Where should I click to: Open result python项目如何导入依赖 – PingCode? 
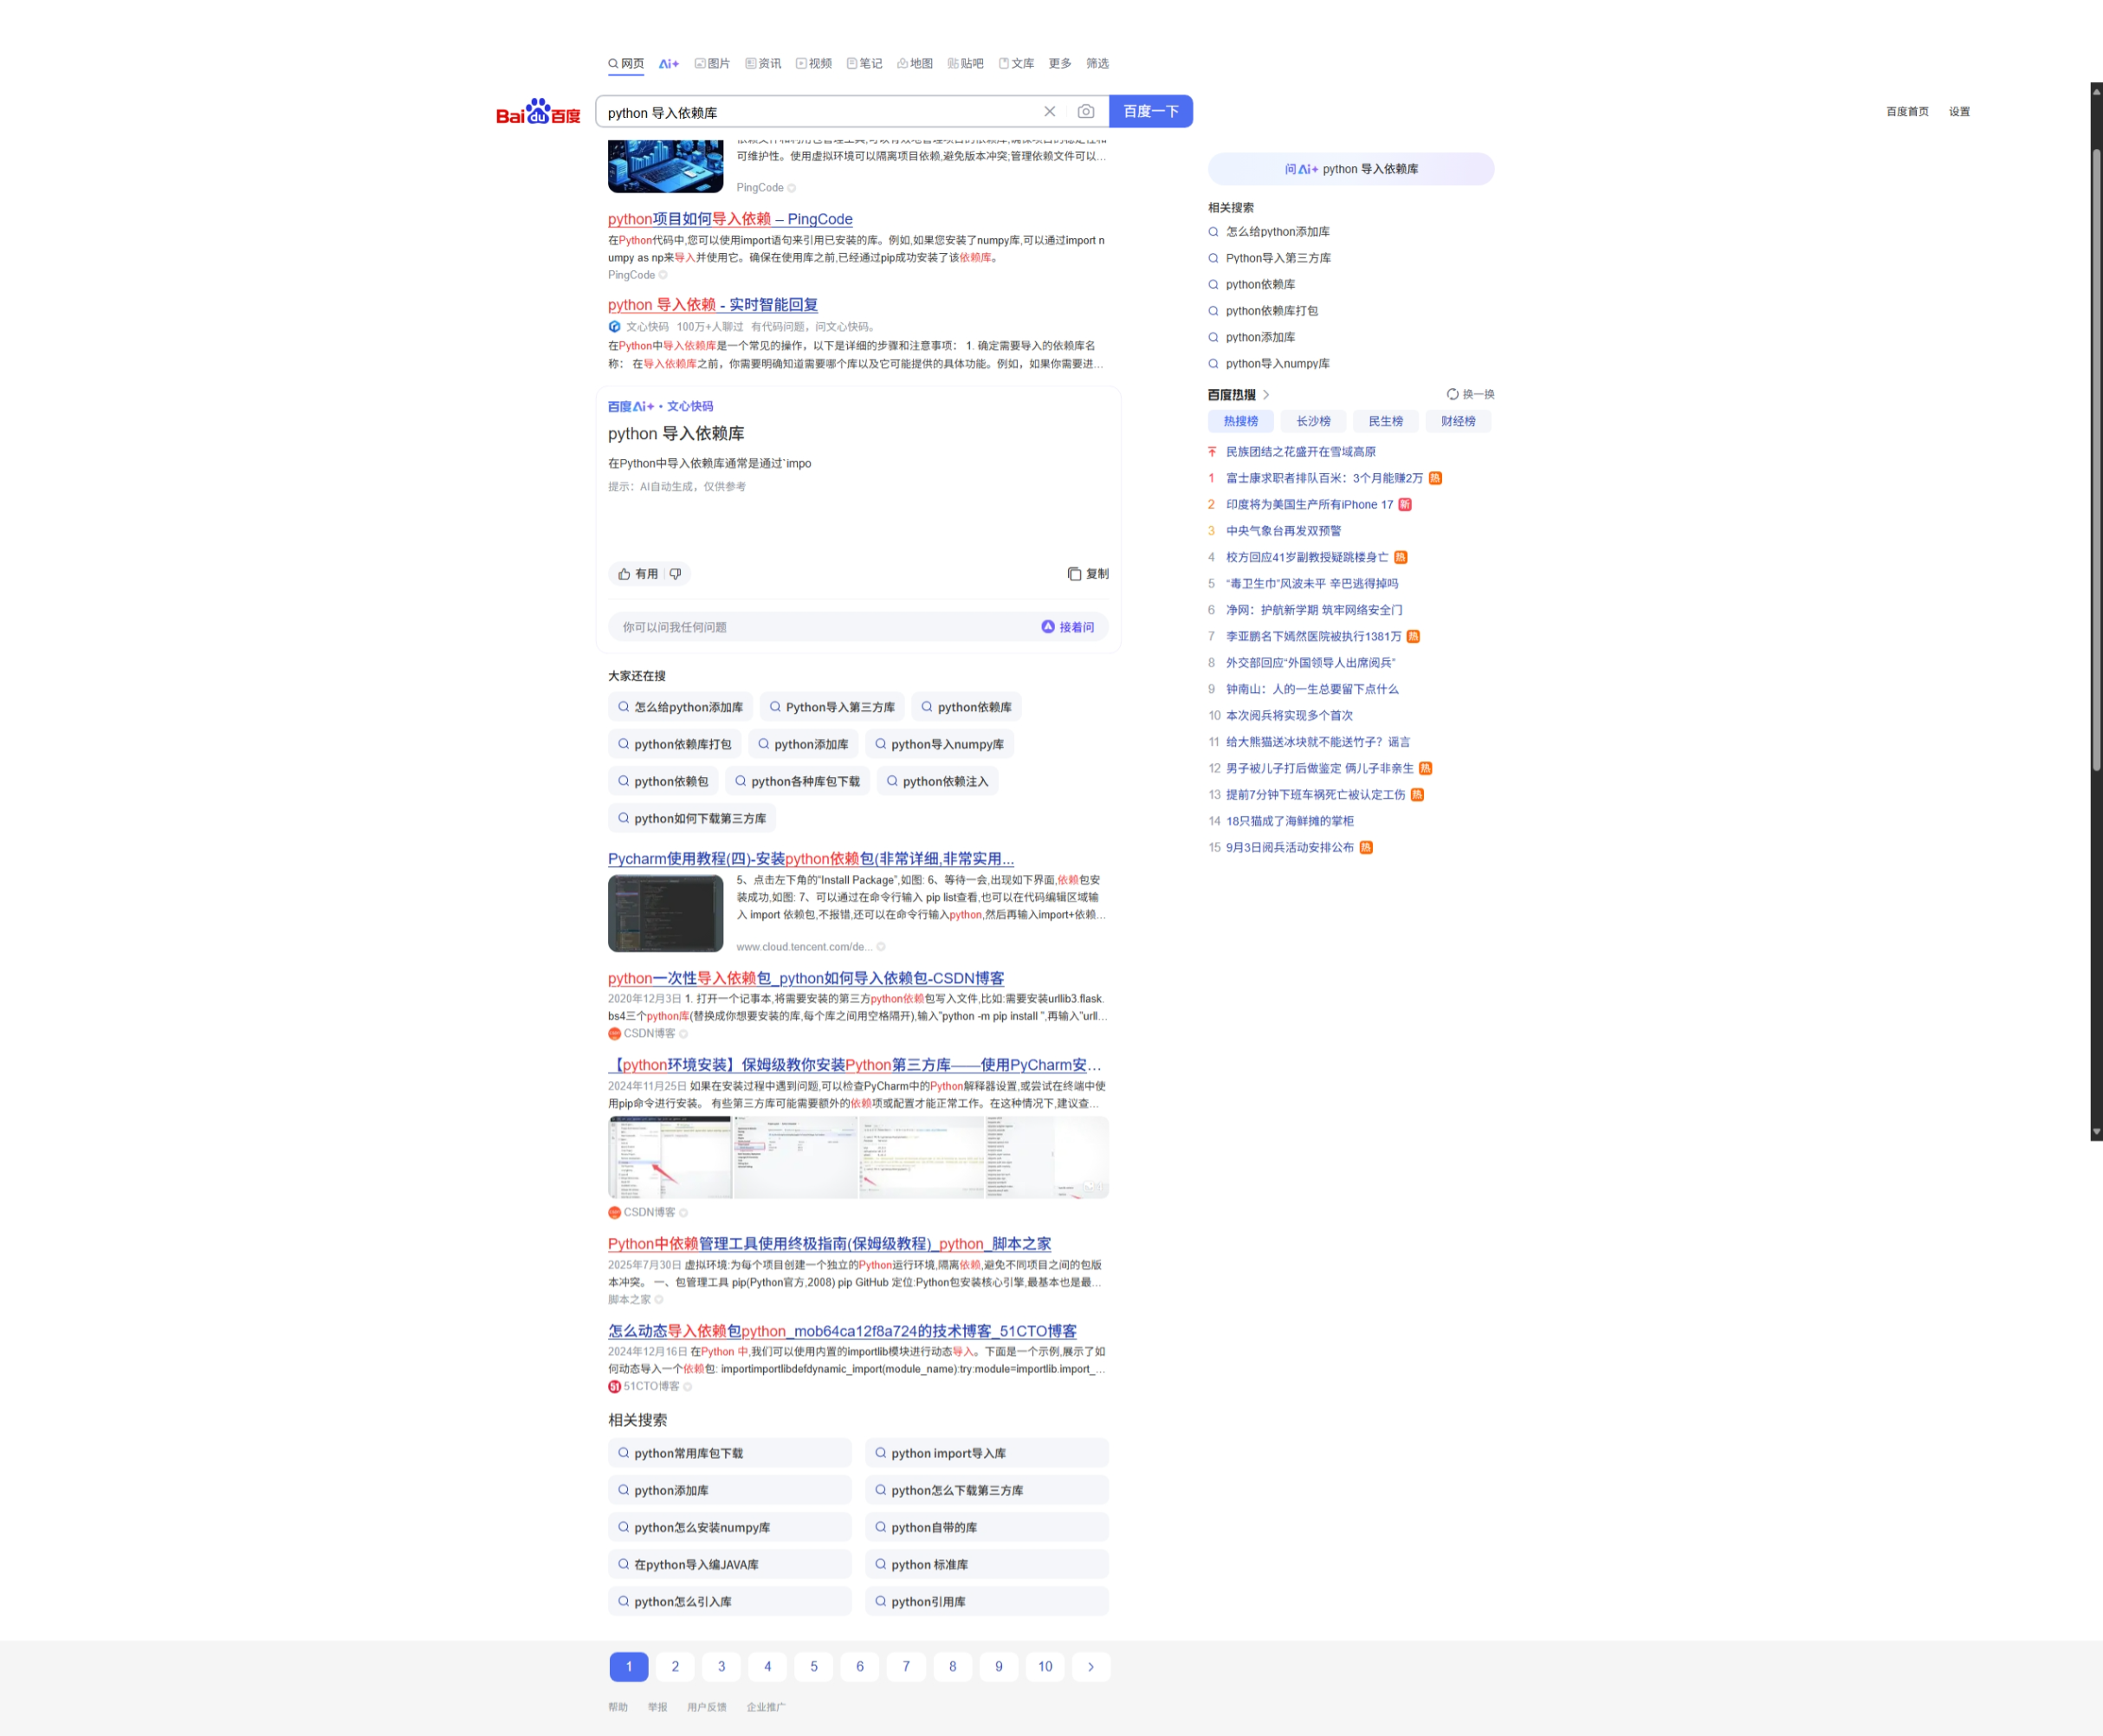(x=730, y=219)
